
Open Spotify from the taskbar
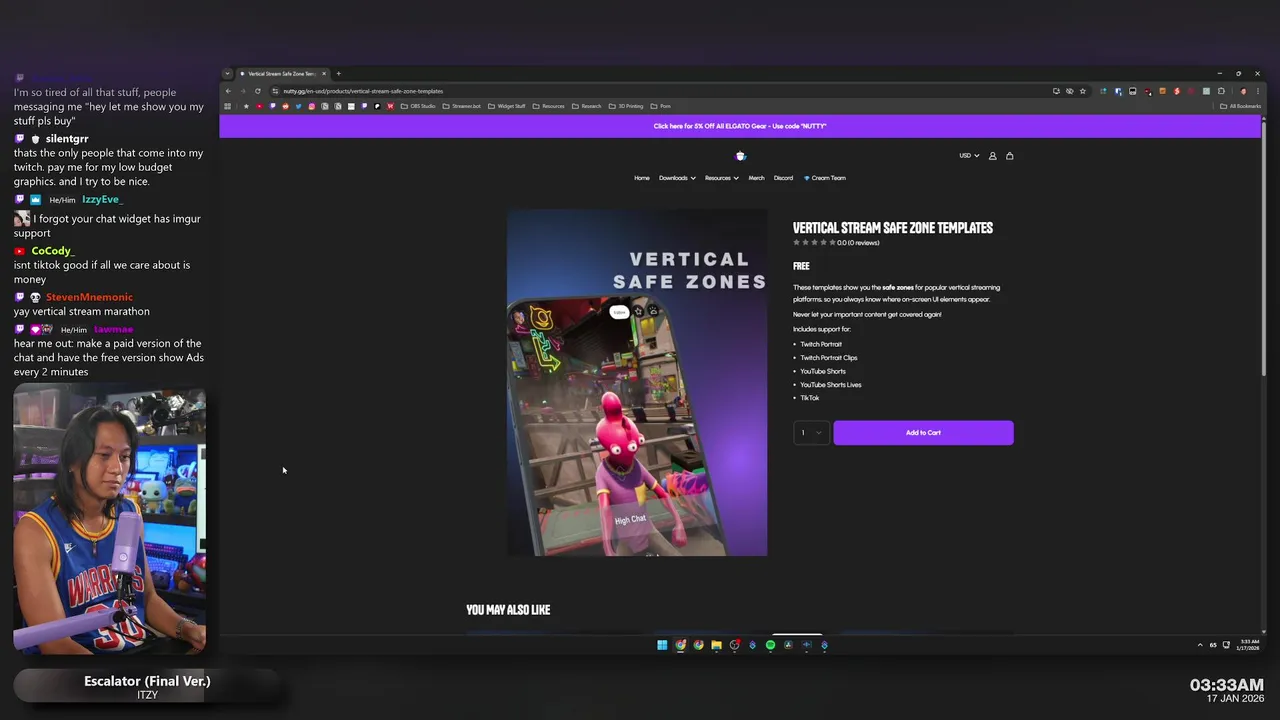coord(770,645)
